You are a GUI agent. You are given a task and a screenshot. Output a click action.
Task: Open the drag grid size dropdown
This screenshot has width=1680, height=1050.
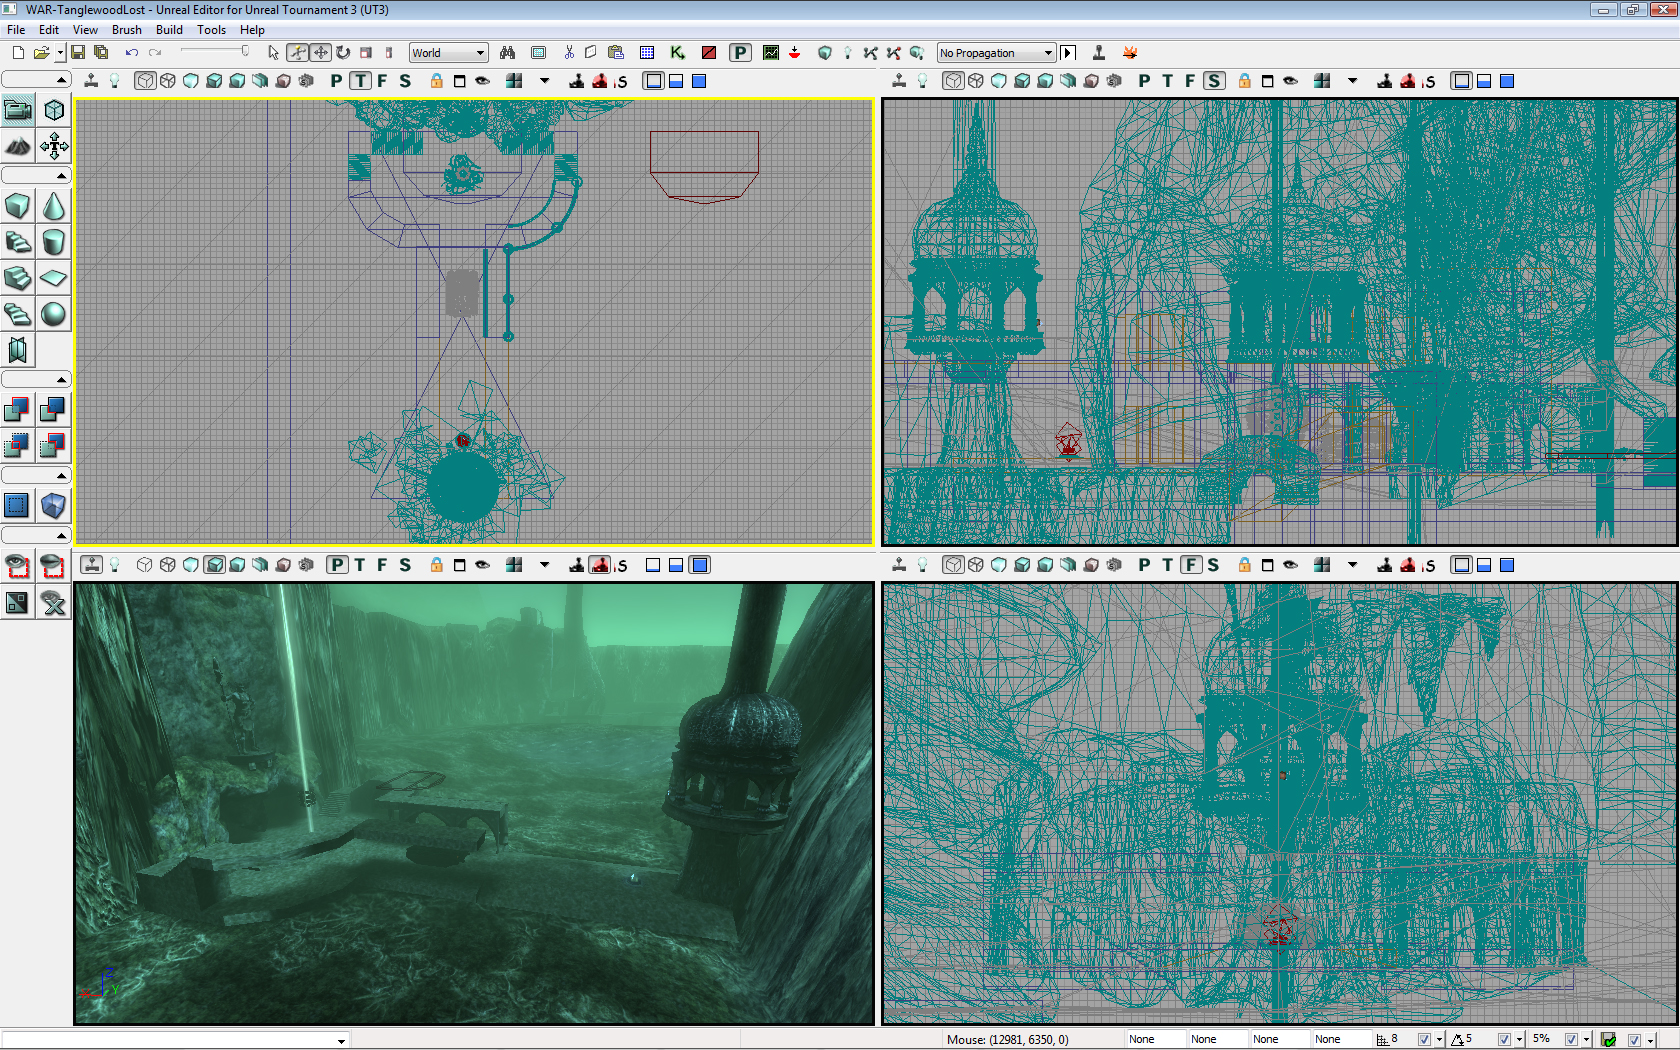tap(1439, 1040)
